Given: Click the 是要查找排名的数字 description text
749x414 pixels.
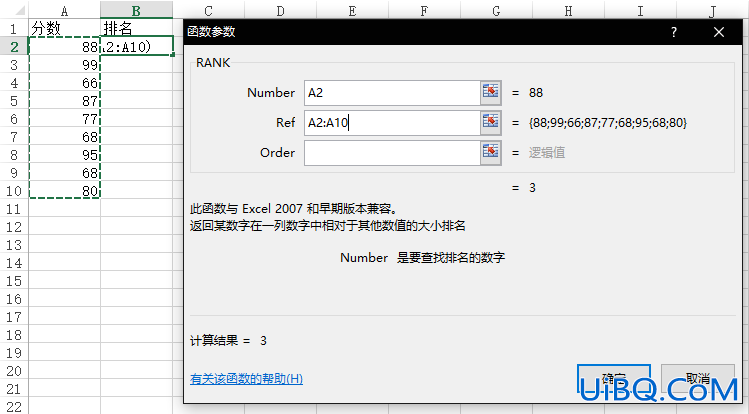Looking at the screenshot, I should (x=450, y=258).
